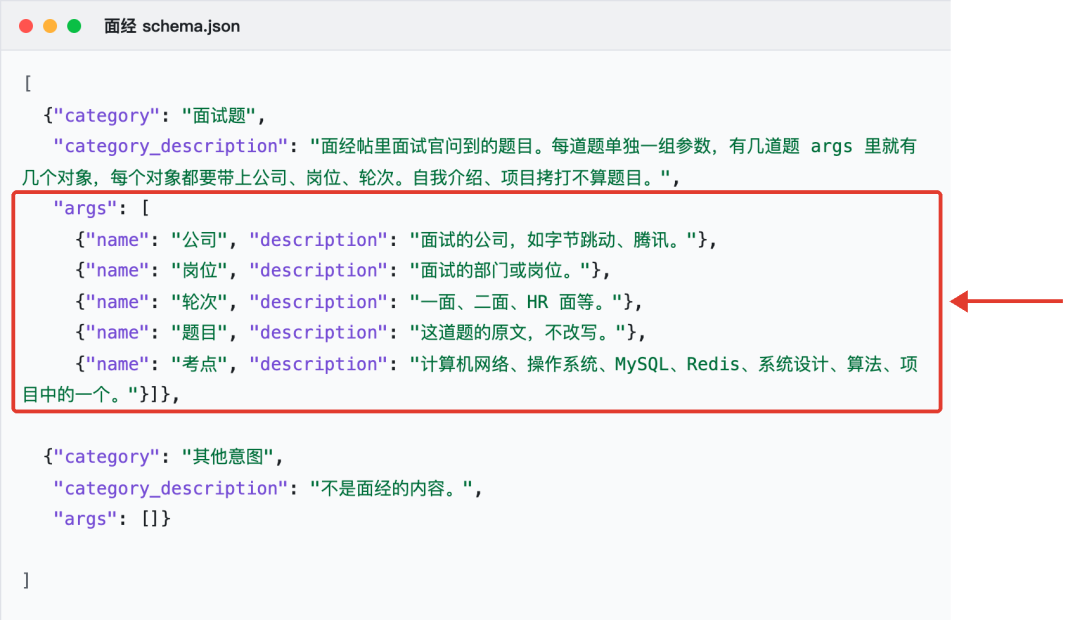This screenshot has width=1080, height=620.
Task: Click the name value "公司" in args
Action: point(199,240)
